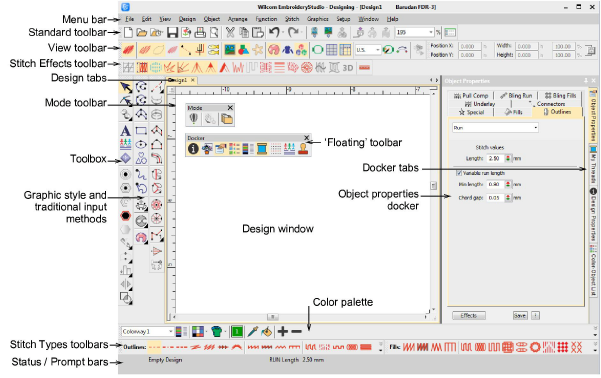Select the Lettering 'A' tool in Toolbox
The image size is (601, 378).
coord(125,131)
